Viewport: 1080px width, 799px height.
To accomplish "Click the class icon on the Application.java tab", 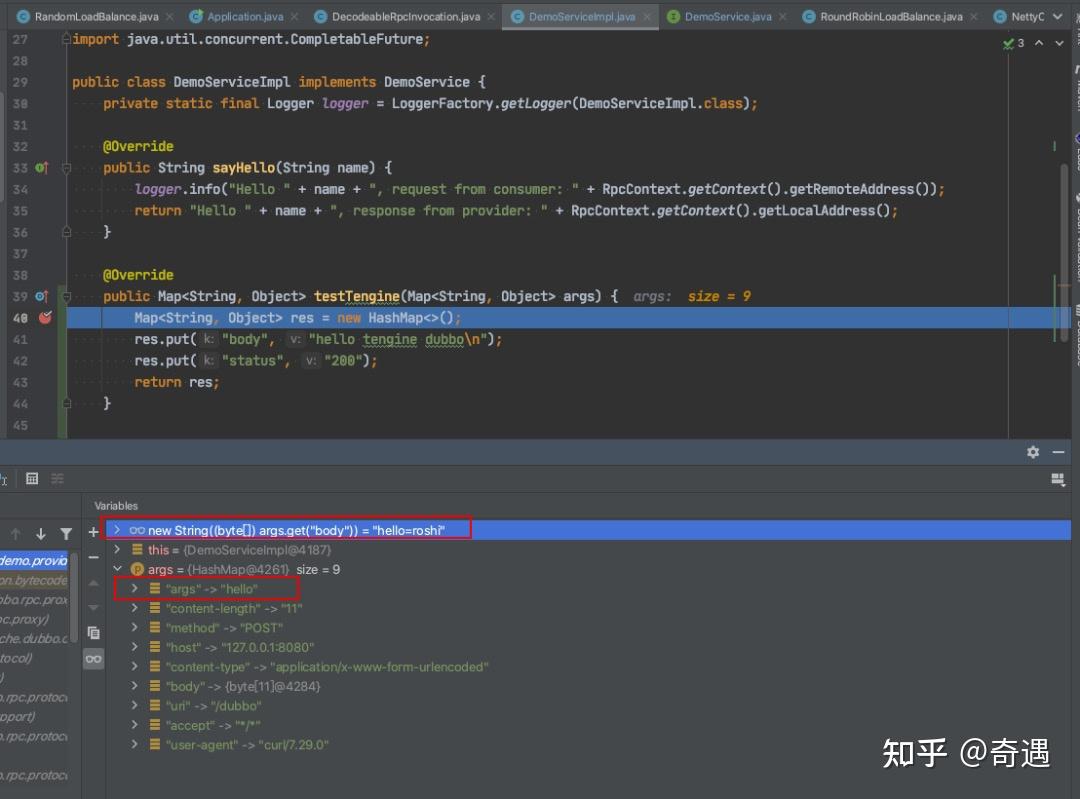I will pos(196,16).
